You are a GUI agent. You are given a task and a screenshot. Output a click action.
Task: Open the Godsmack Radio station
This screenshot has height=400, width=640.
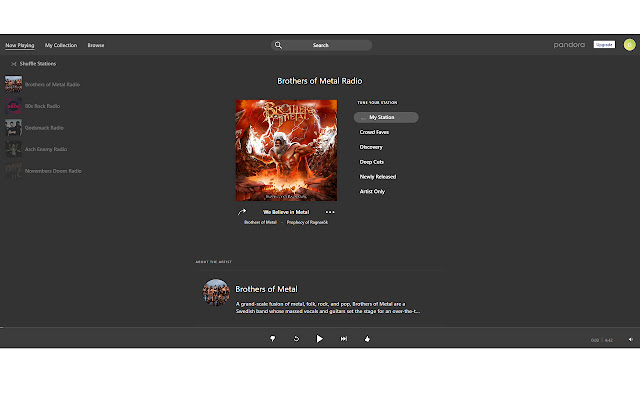[x=44, y=128]
